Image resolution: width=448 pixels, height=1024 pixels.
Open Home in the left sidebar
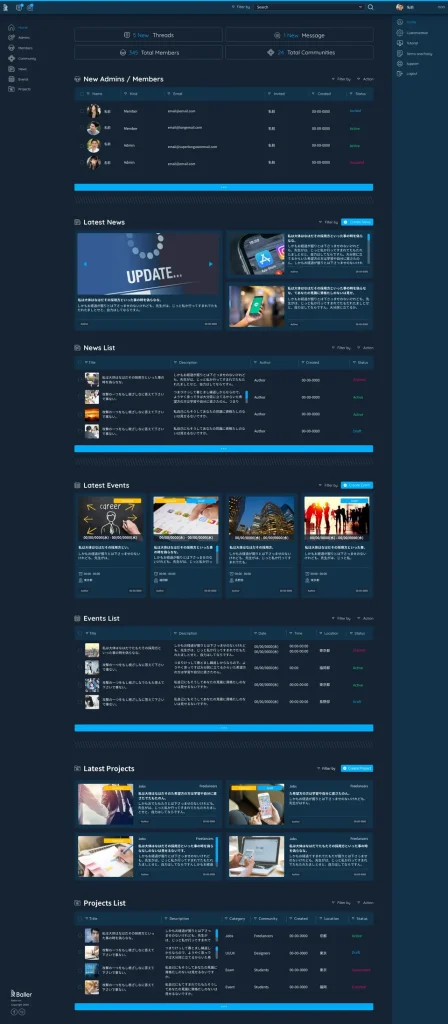click(18, 27)
